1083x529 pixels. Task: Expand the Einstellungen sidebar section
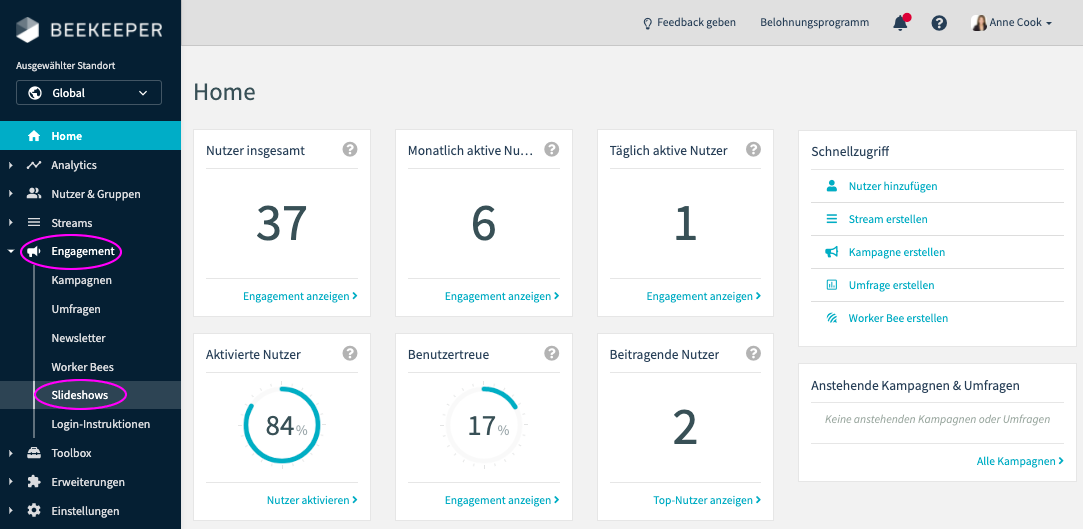pyautogui.click(x=85, y=511)
